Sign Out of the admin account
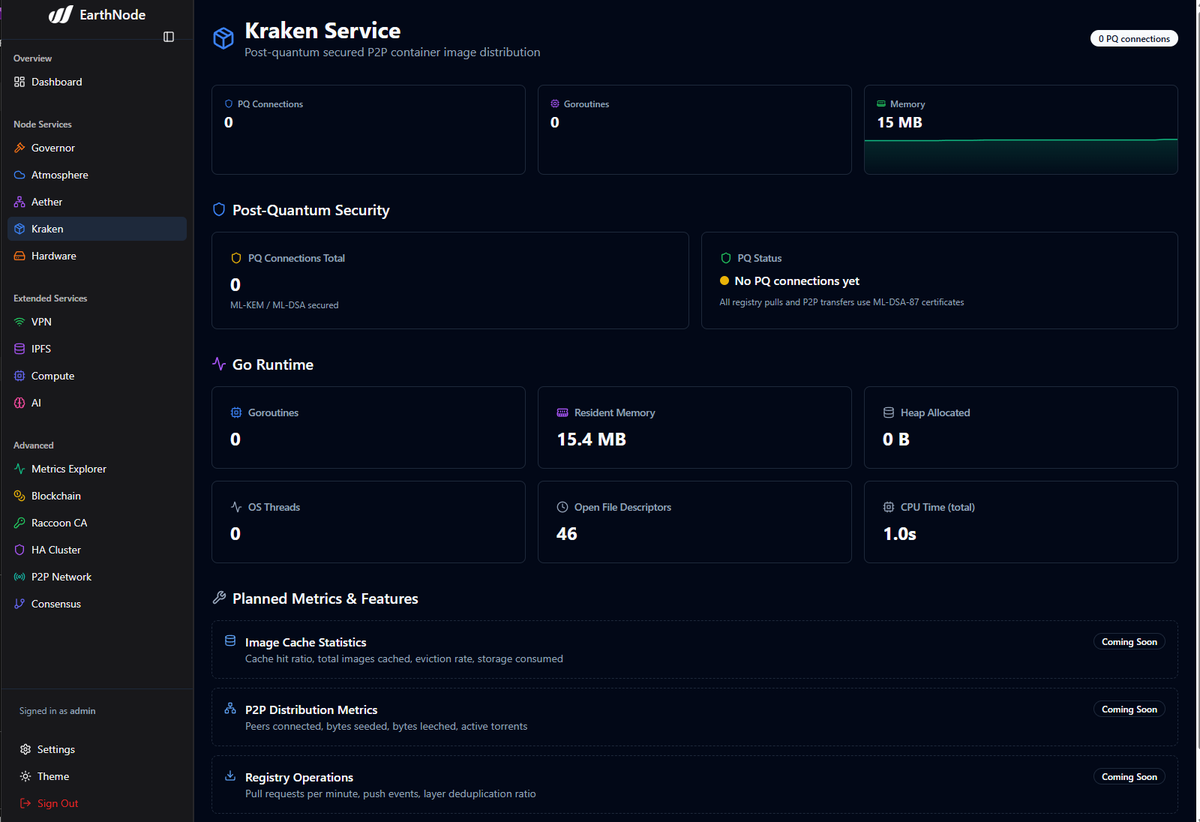The image size is (1200, 822). [x=96, y=803]
